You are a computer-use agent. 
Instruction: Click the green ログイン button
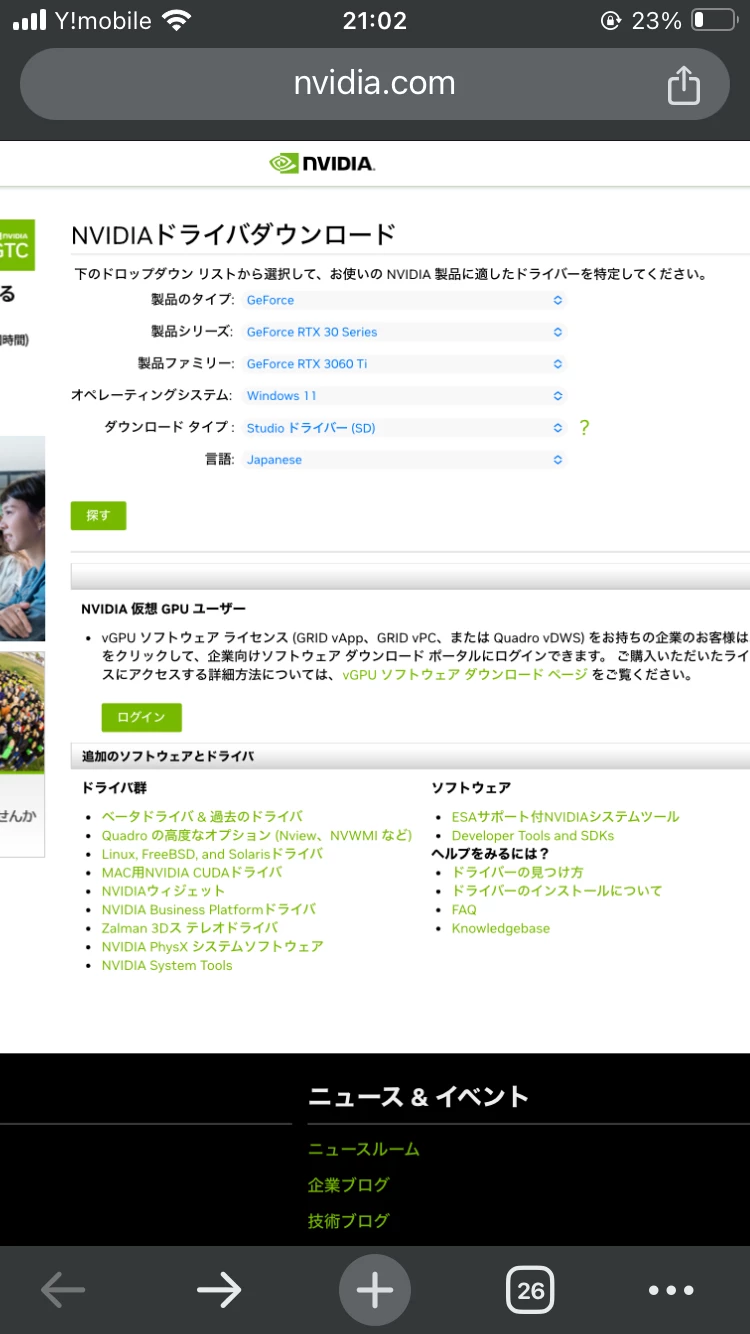tap(141, 718)
